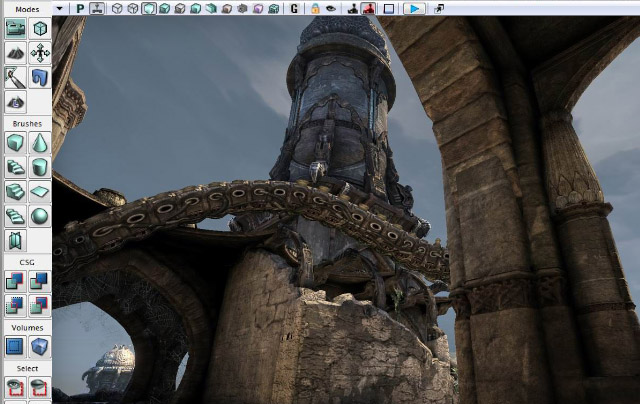Enable Lit view mode in toolbar
This screenshot has width=640, height=404.
tap(149, 8)
